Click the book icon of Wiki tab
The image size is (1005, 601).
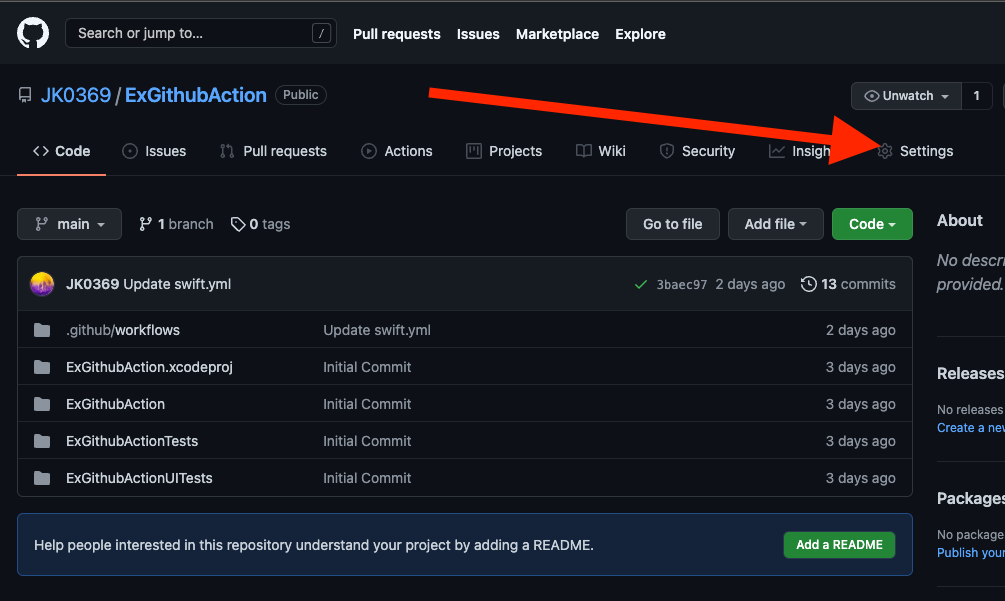point(584,151)
